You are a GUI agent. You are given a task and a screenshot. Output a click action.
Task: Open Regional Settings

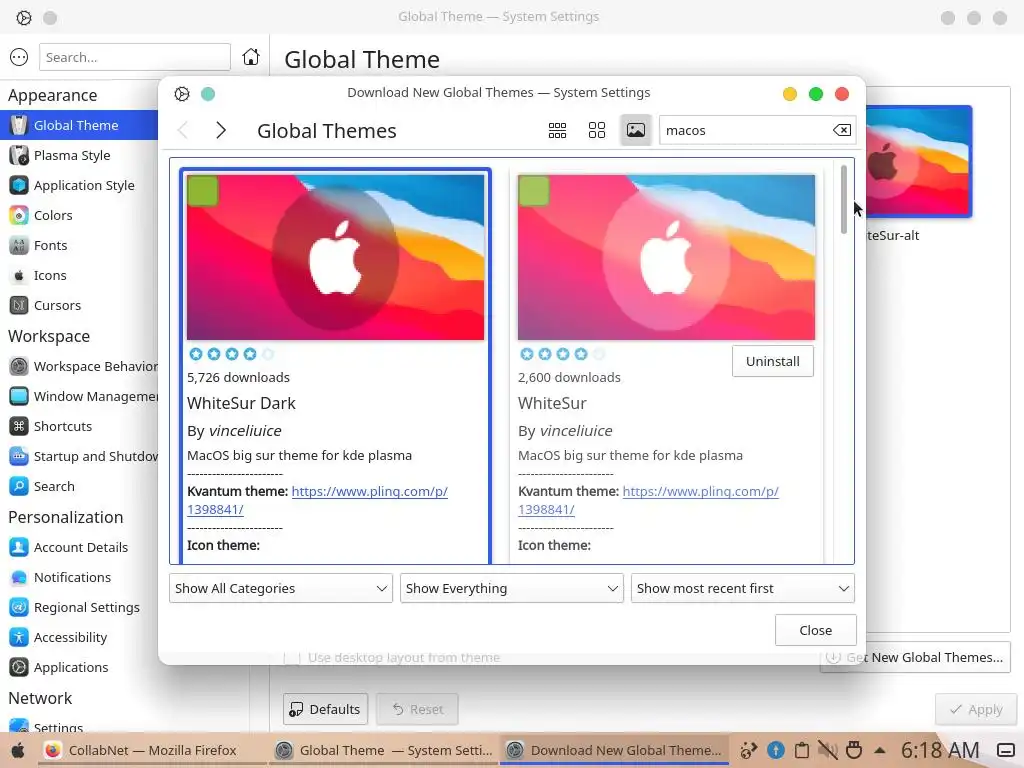coord(79,607)
